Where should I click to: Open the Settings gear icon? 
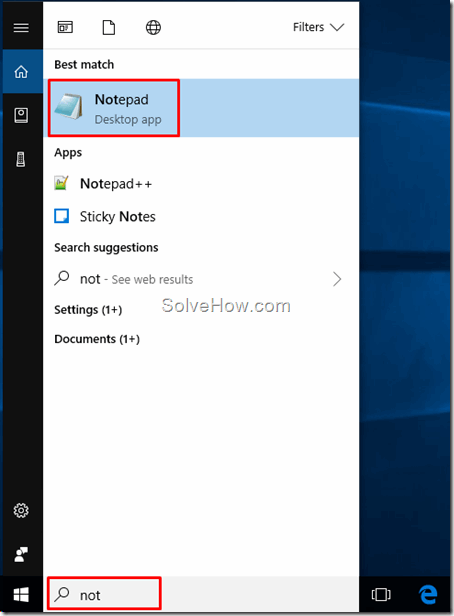coord(21,510)
